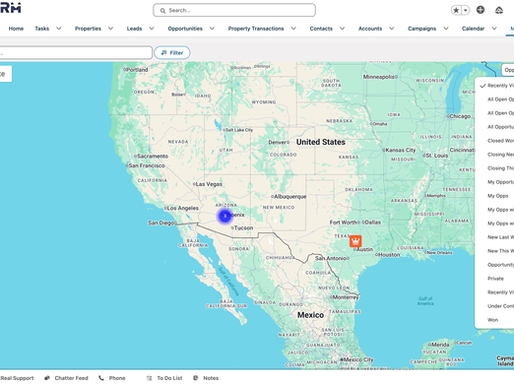
Task: Select the checked Recently Vi... list entry
Action: tap(495, 86)
